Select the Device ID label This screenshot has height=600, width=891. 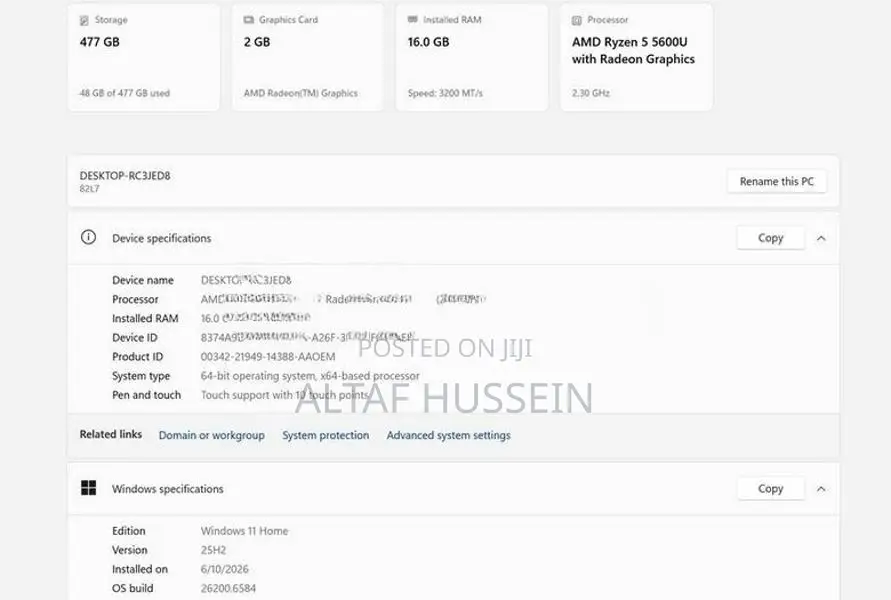(135, 338)
